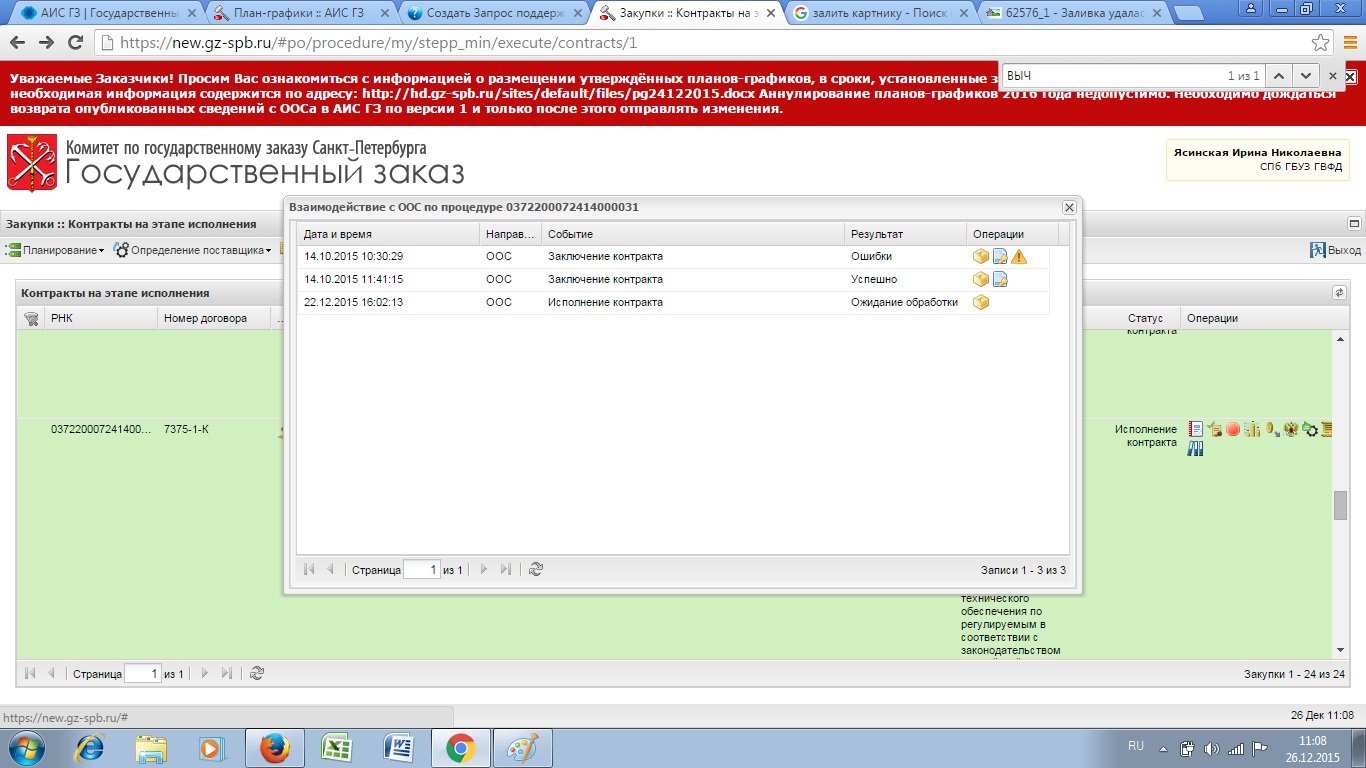The width and height of the screenshot is (1366, 768).
Task: Open the signed document icon in Успешно row
Action: [x=1000, y=280]
